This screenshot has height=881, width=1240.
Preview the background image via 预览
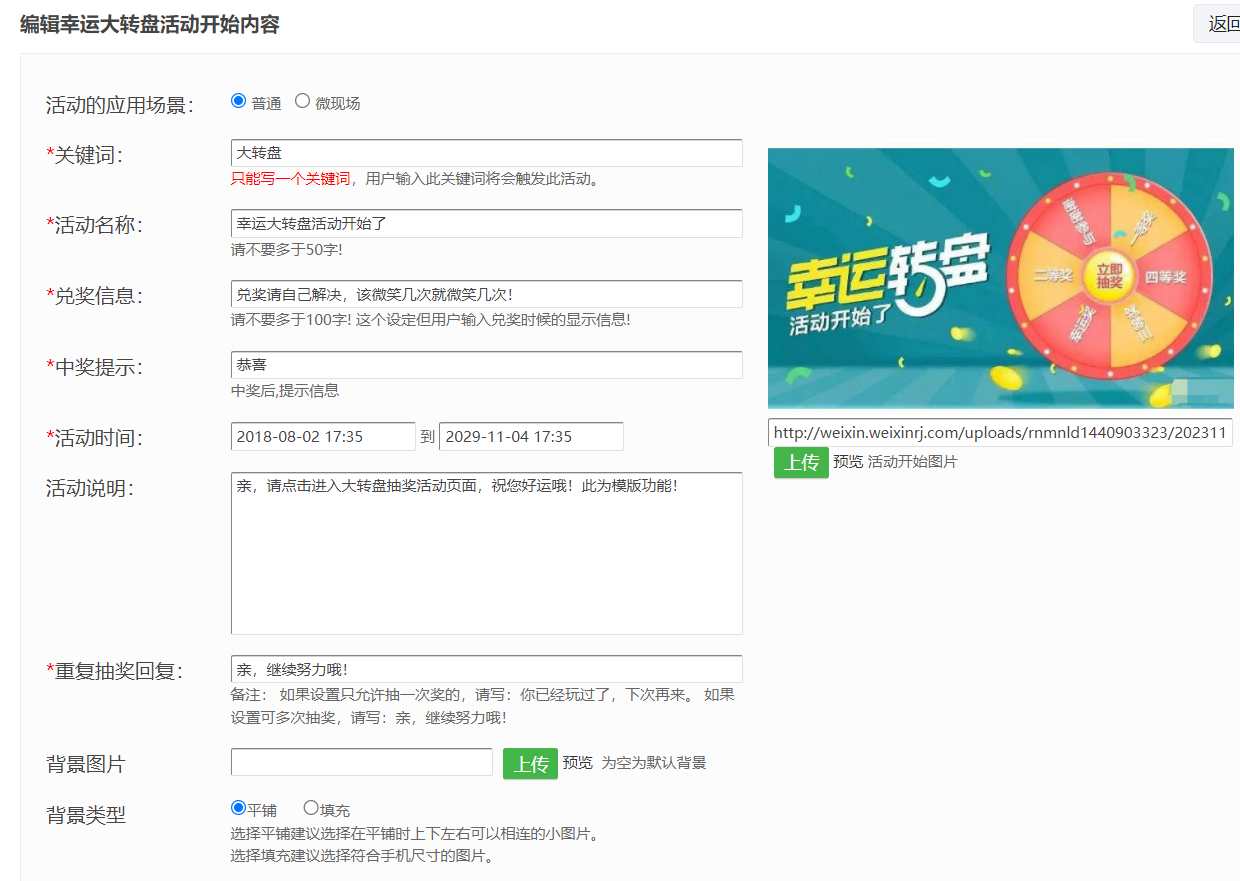(x=577, y=763)
